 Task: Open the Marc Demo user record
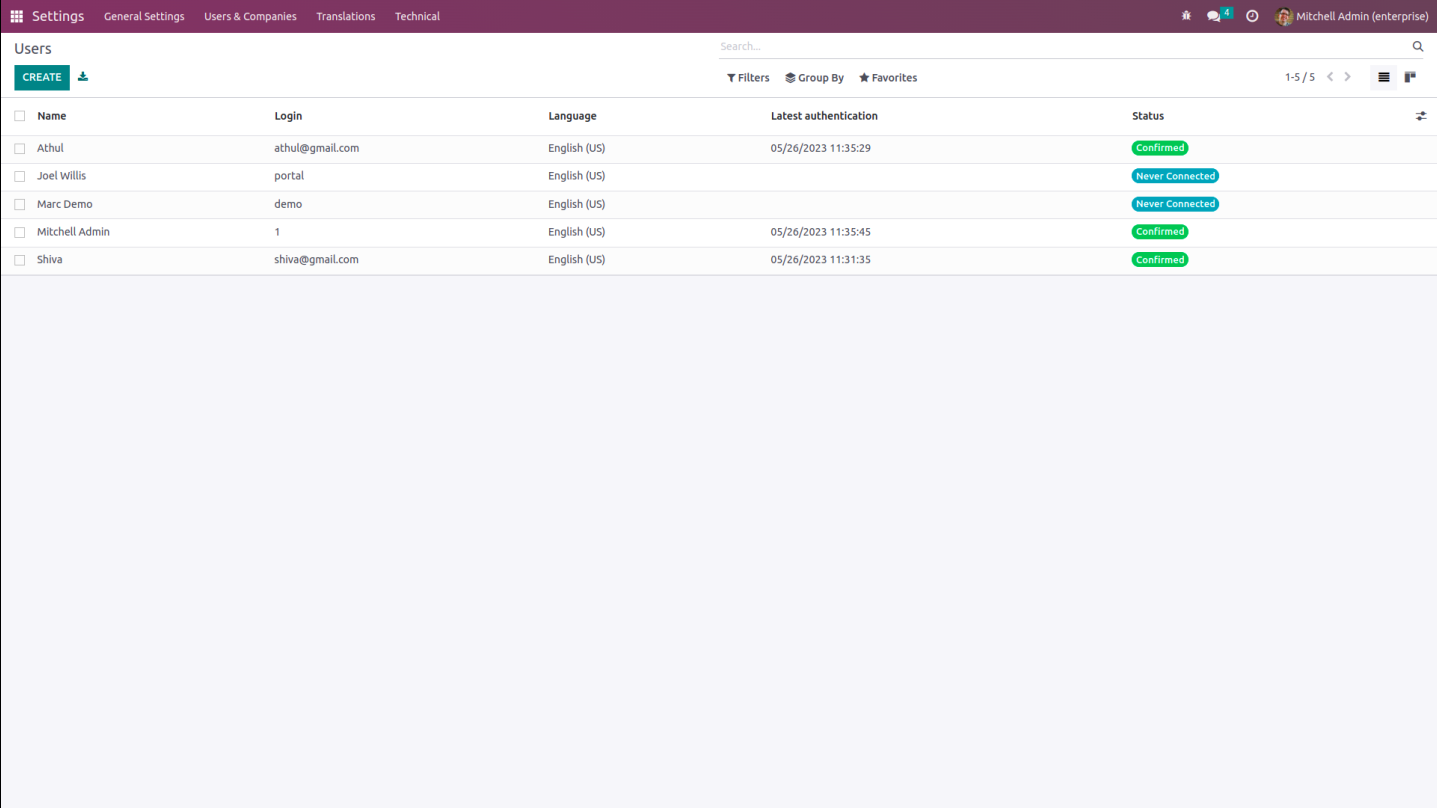pos(64,204)
